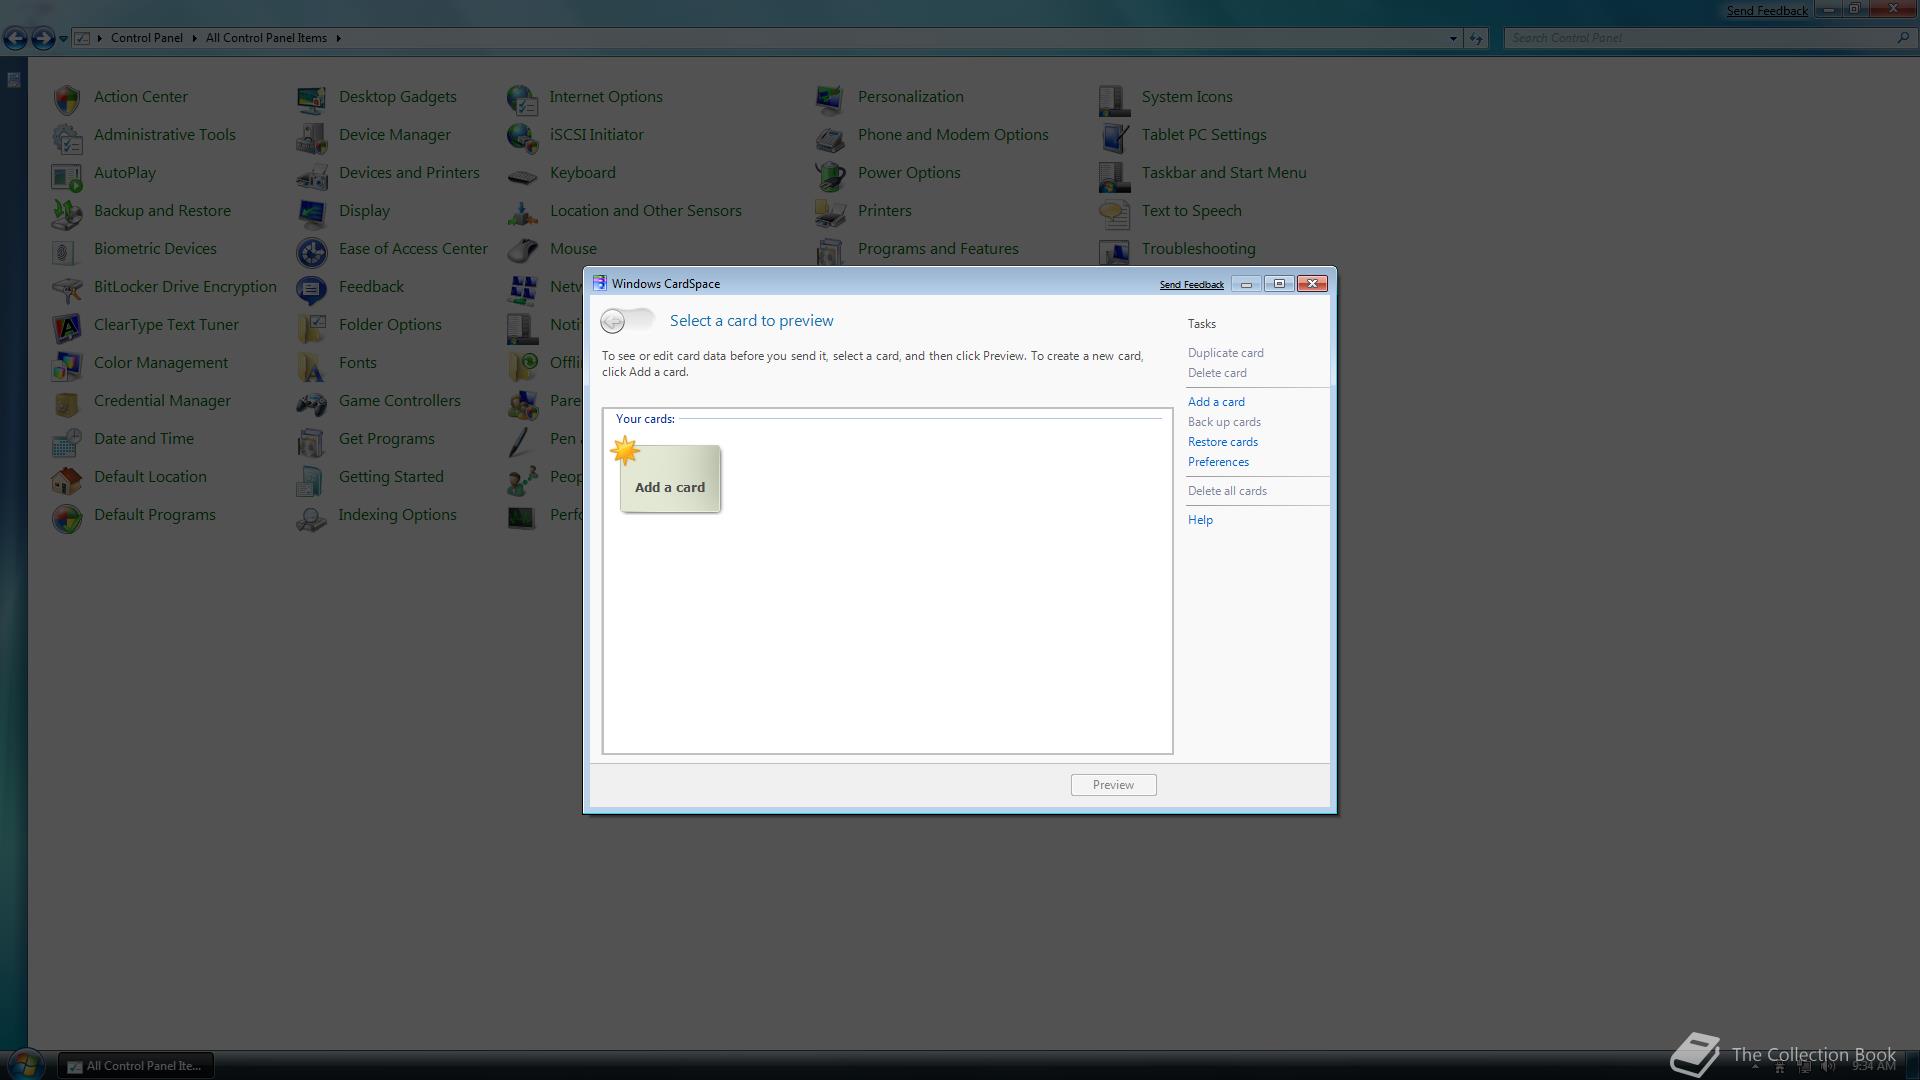Open Restore cards link
1920x1080 pixels.
click(x=1222, y=442)
